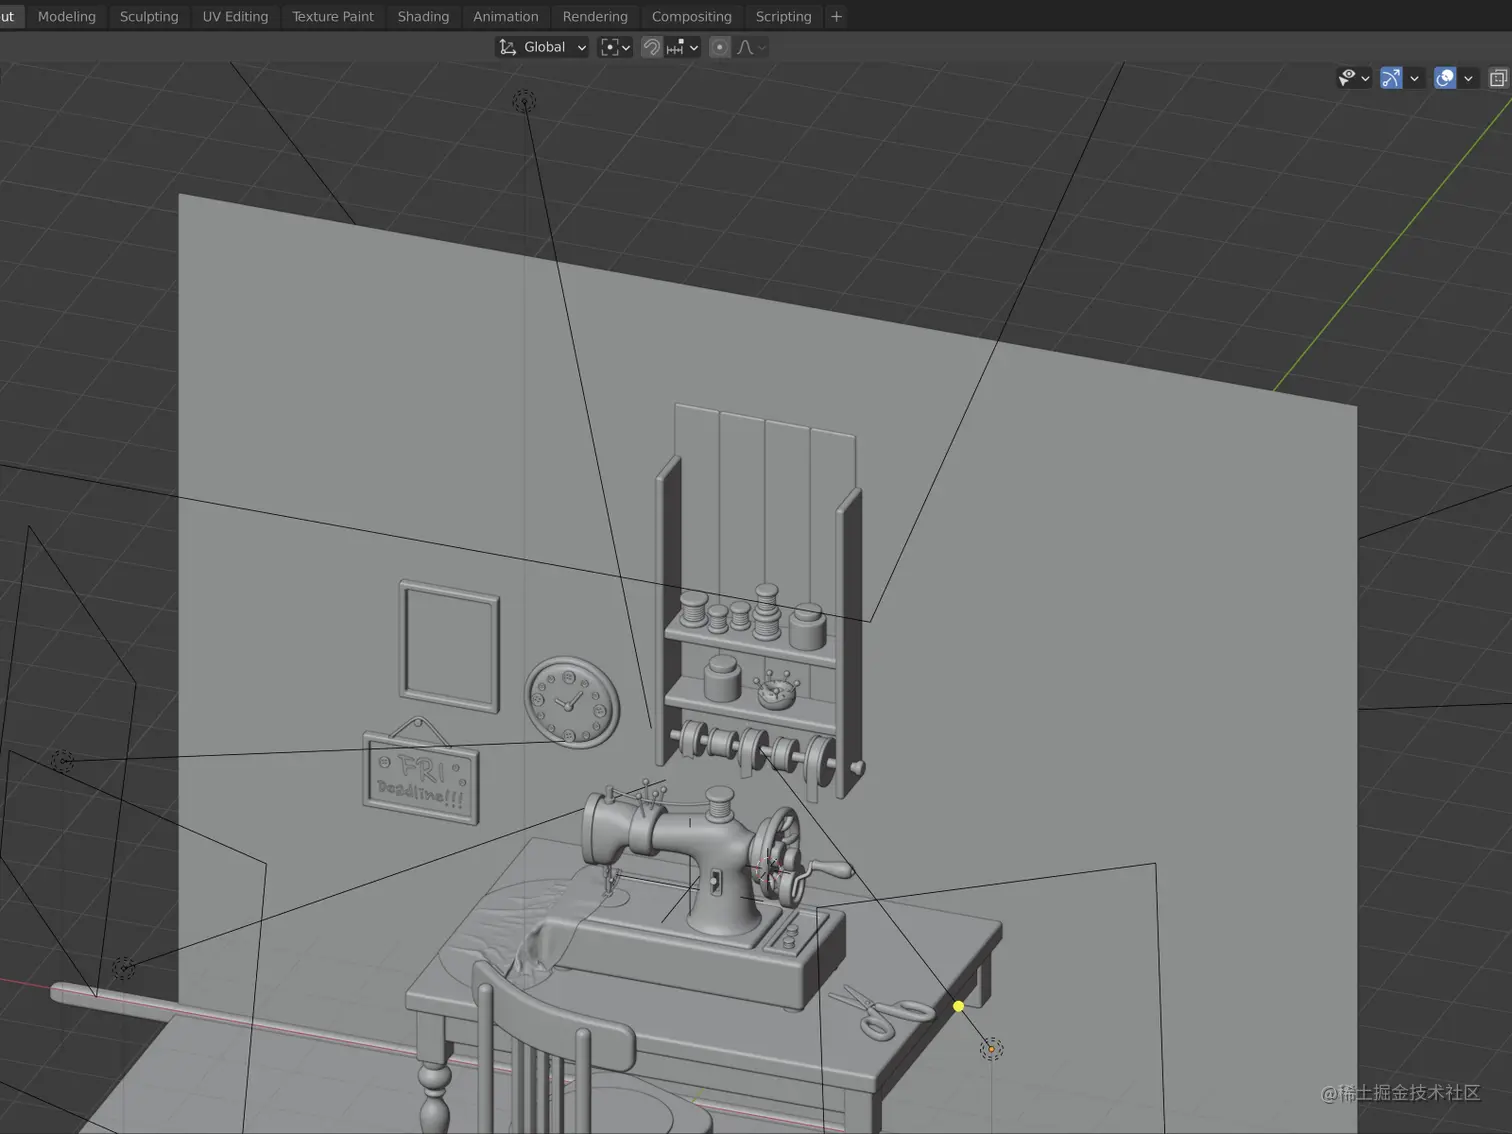Expand the gizmo options dropdown arrow

tap(1414, 78)
